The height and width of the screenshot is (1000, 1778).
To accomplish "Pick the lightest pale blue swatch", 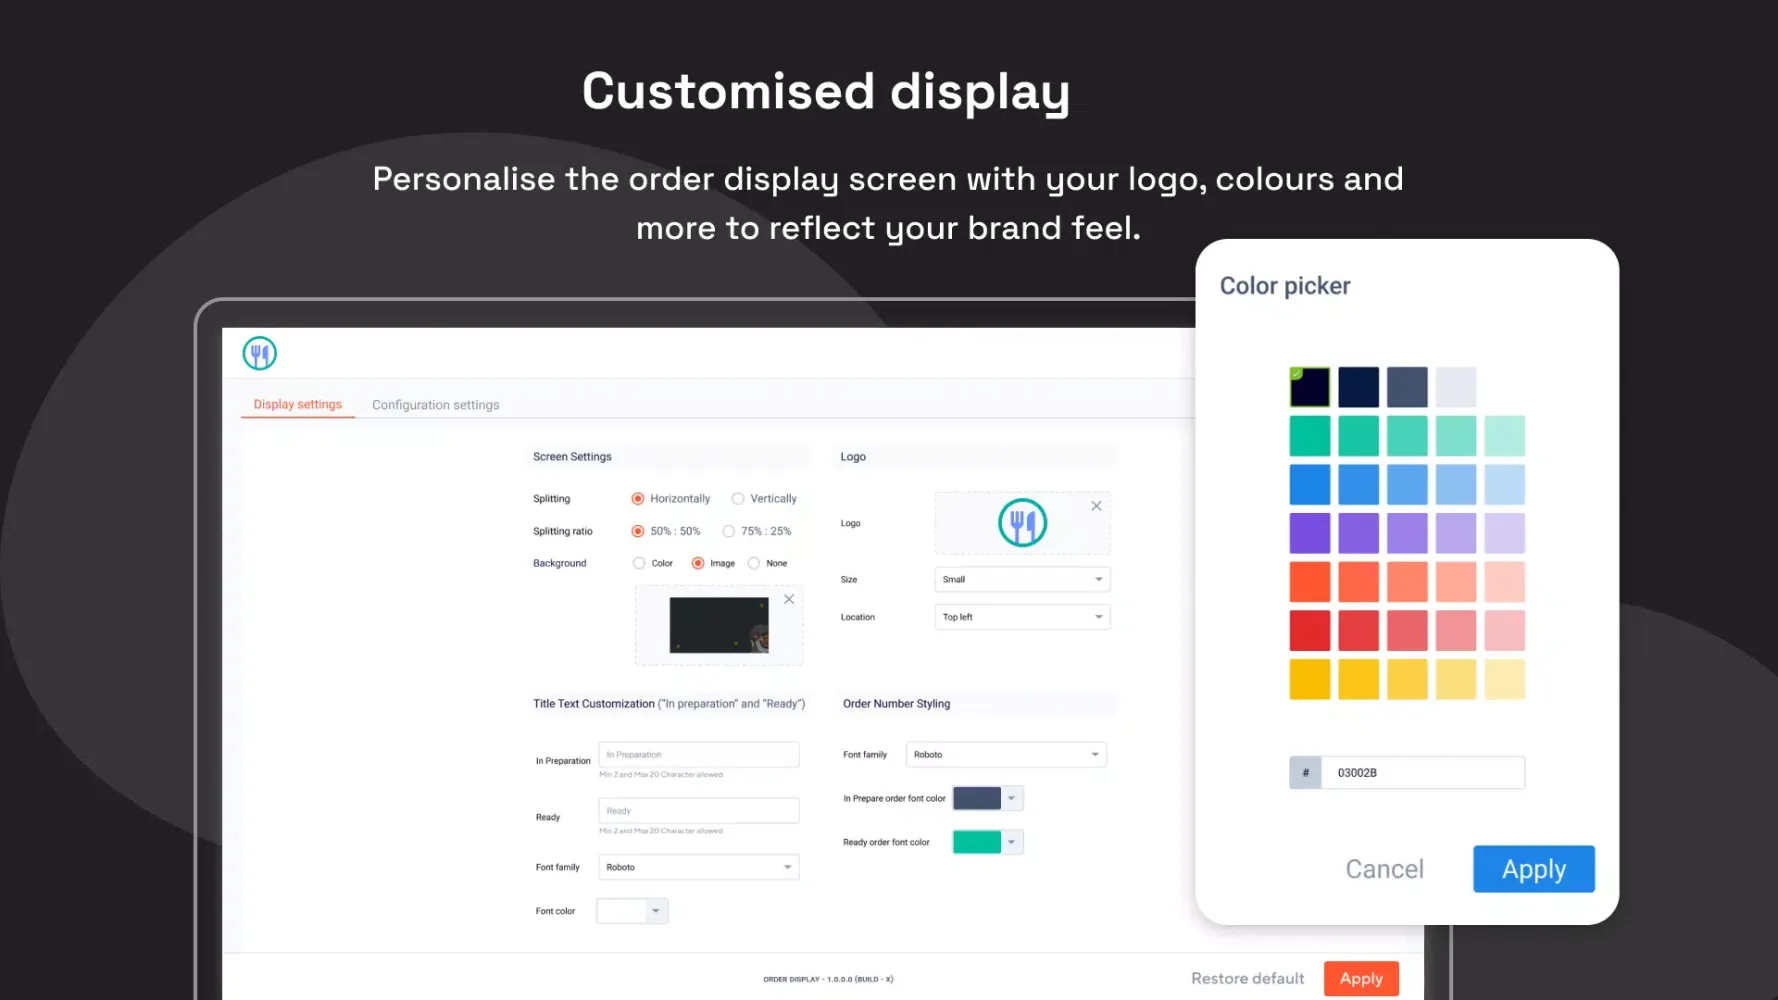I will 1505,485.
